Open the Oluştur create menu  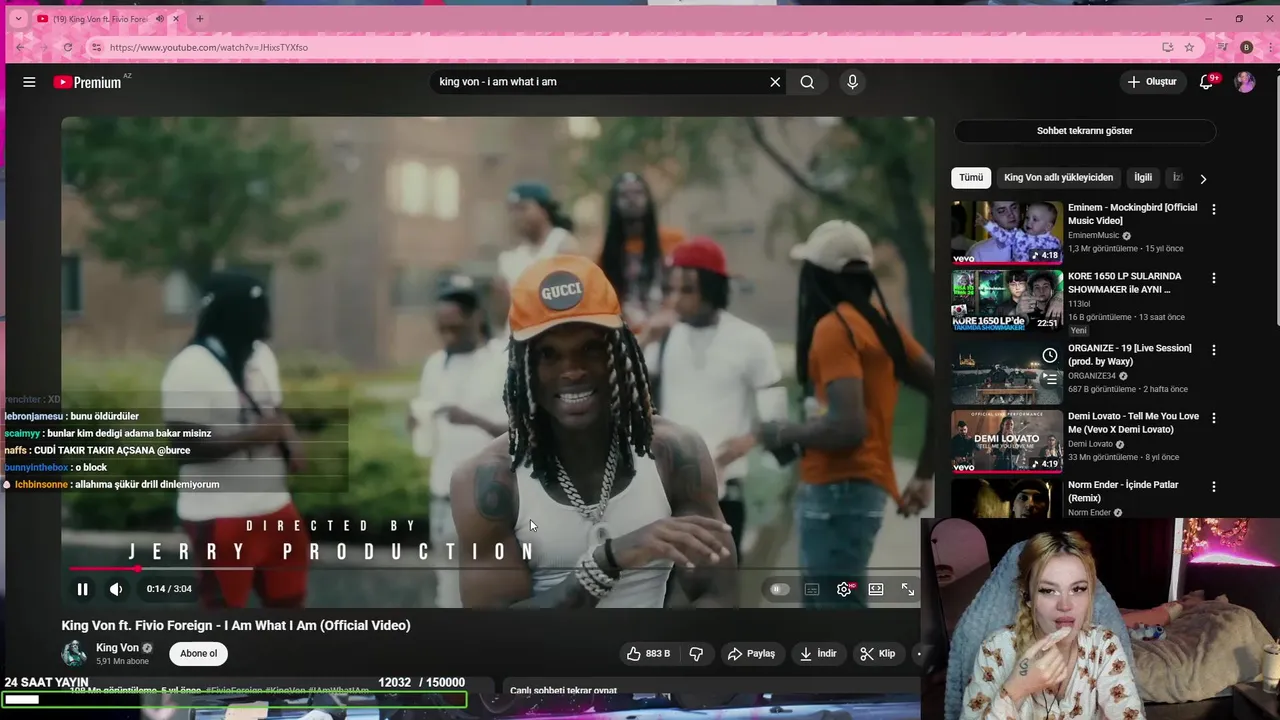coord(1152,82)
